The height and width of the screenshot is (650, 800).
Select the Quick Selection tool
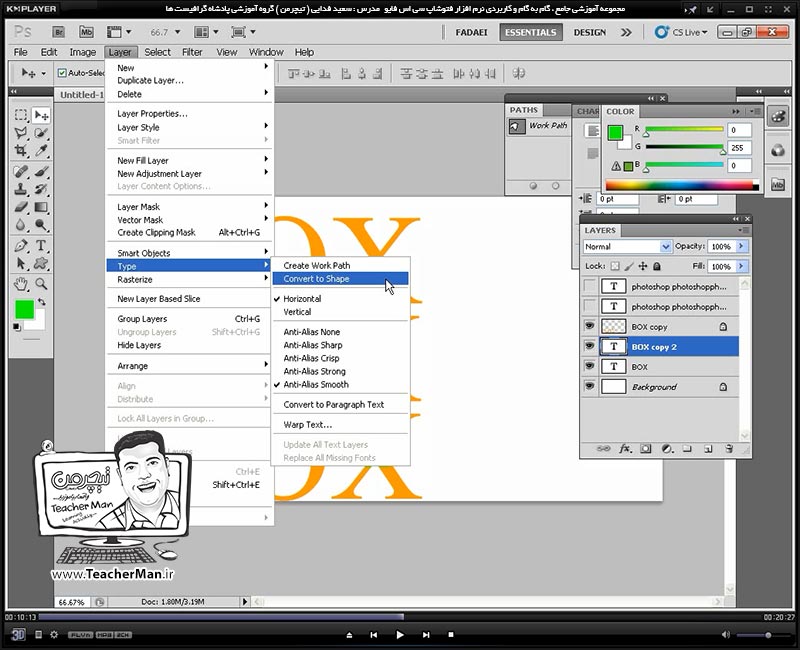pyautogui.click(x=41, y=133)
